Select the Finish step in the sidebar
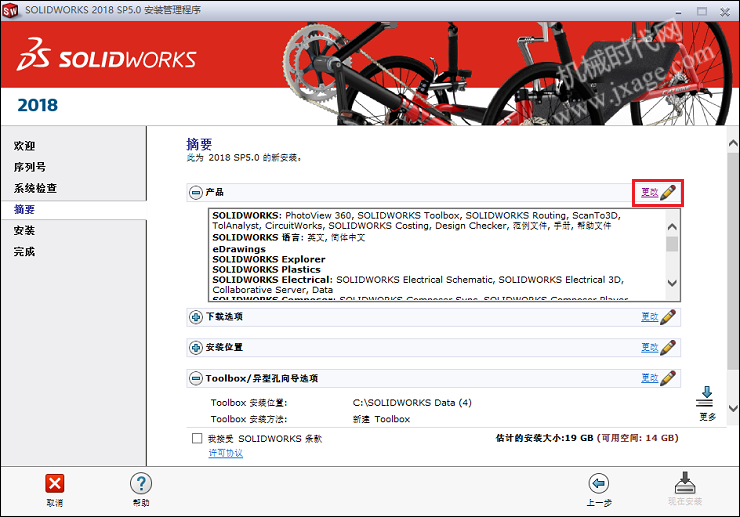 click(25, 252)
